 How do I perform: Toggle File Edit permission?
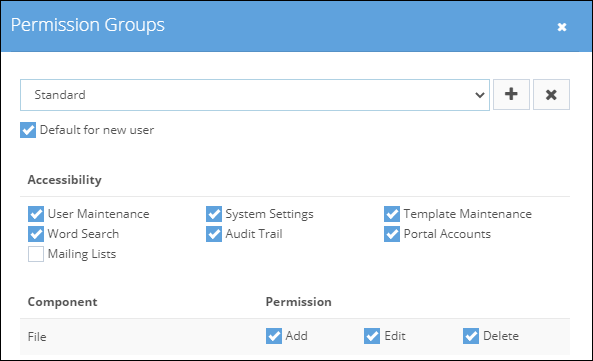tap(372, 336)
